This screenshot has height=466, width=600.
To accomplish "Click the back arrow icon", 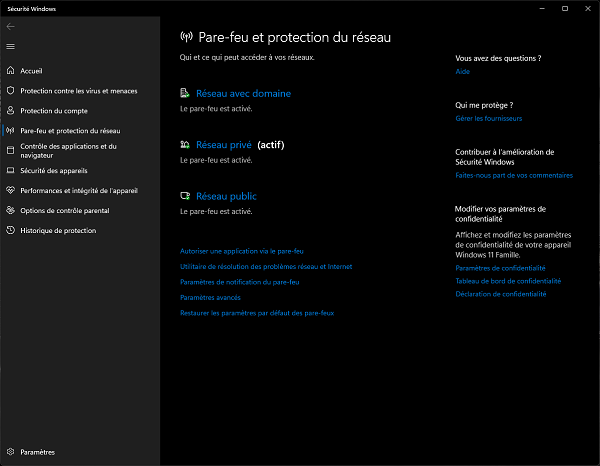I will pyautogui.click(x=10, y=27).
